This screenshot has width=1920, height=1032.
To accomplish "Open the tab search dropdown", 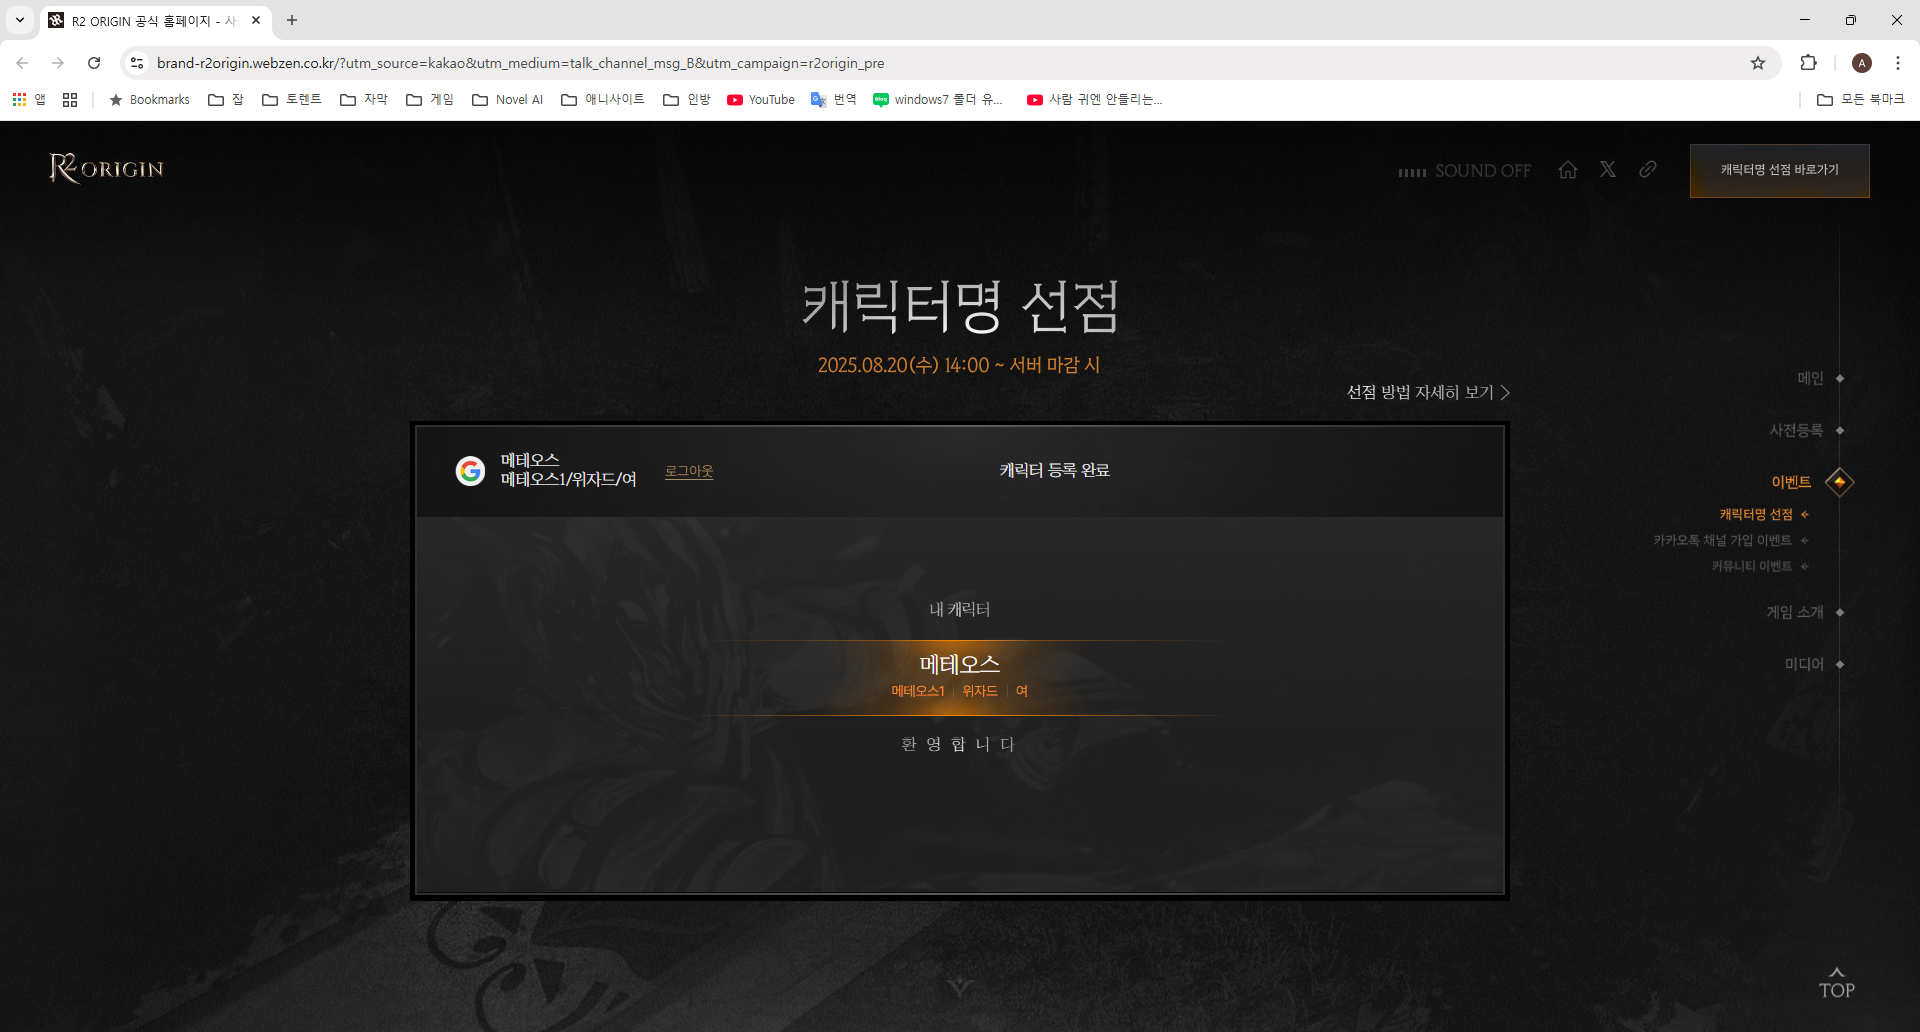I will (x=20, y=20).
